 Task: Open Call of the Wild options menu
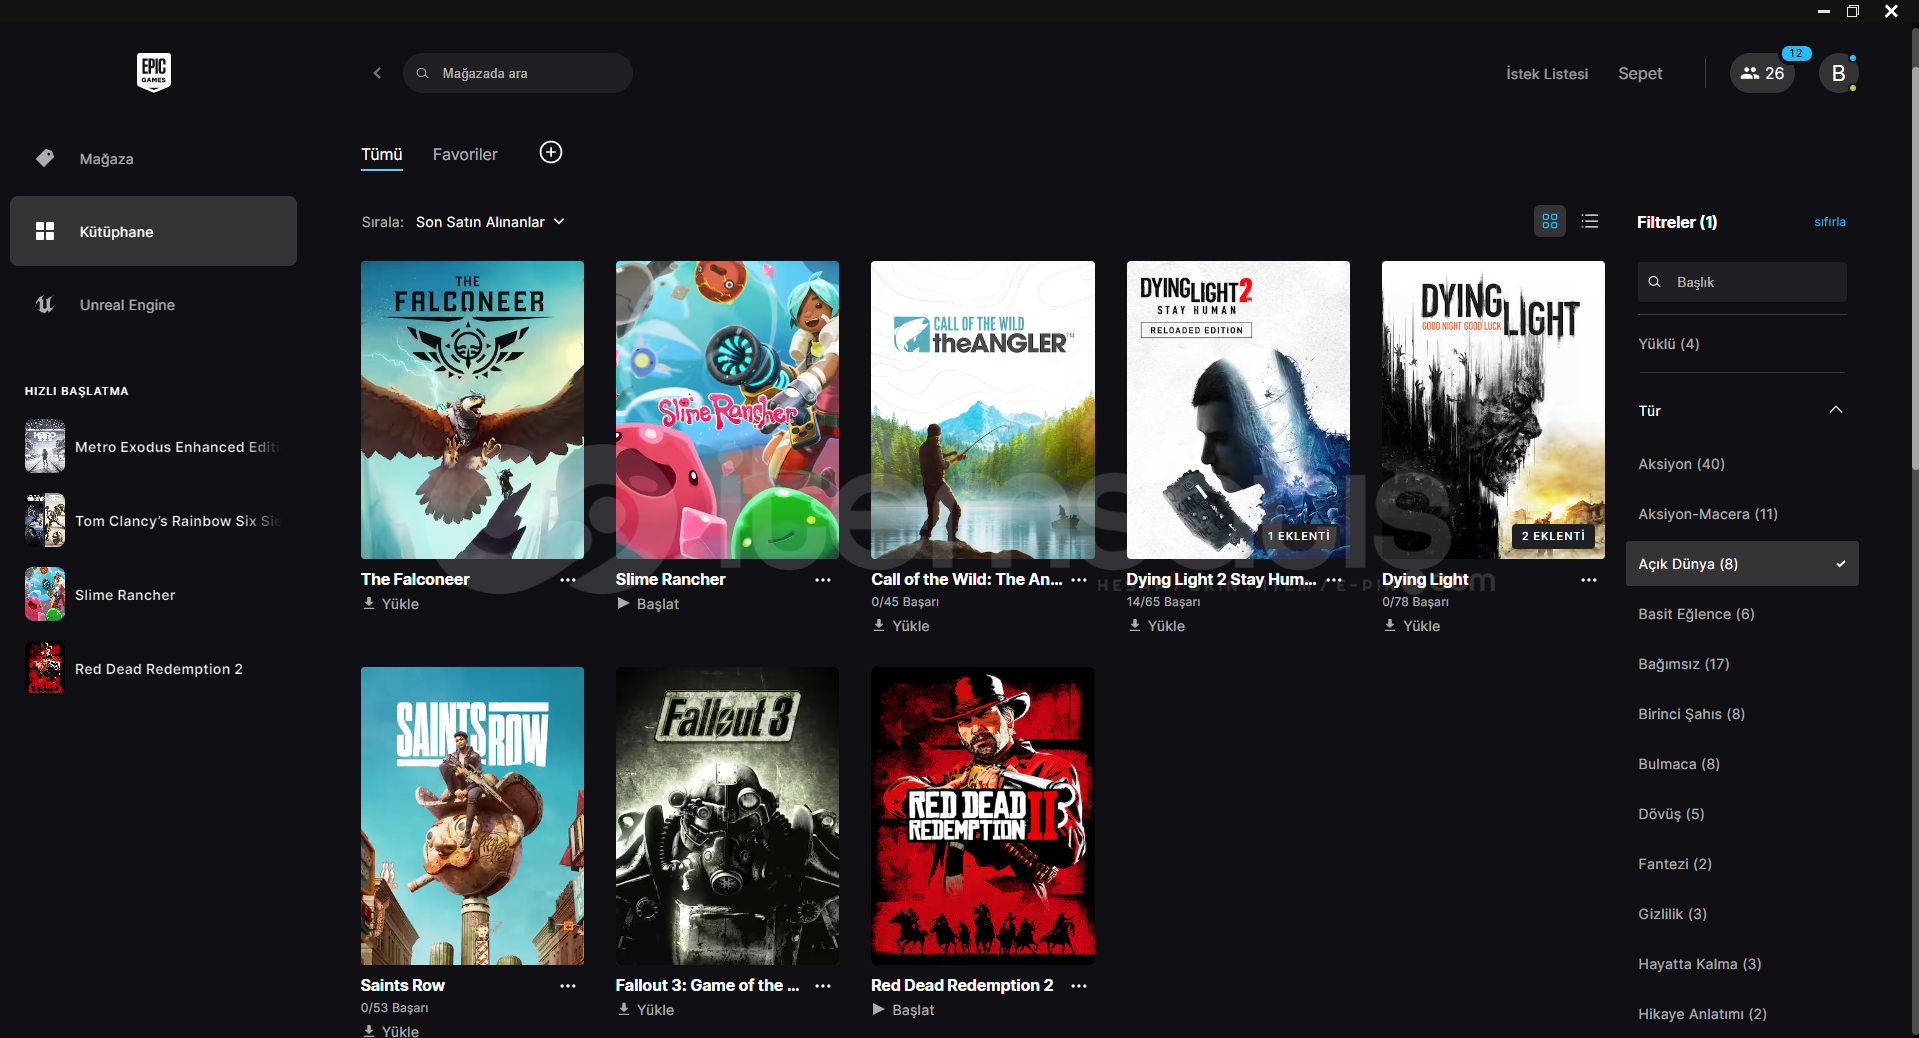click(x=1079, y=580)
